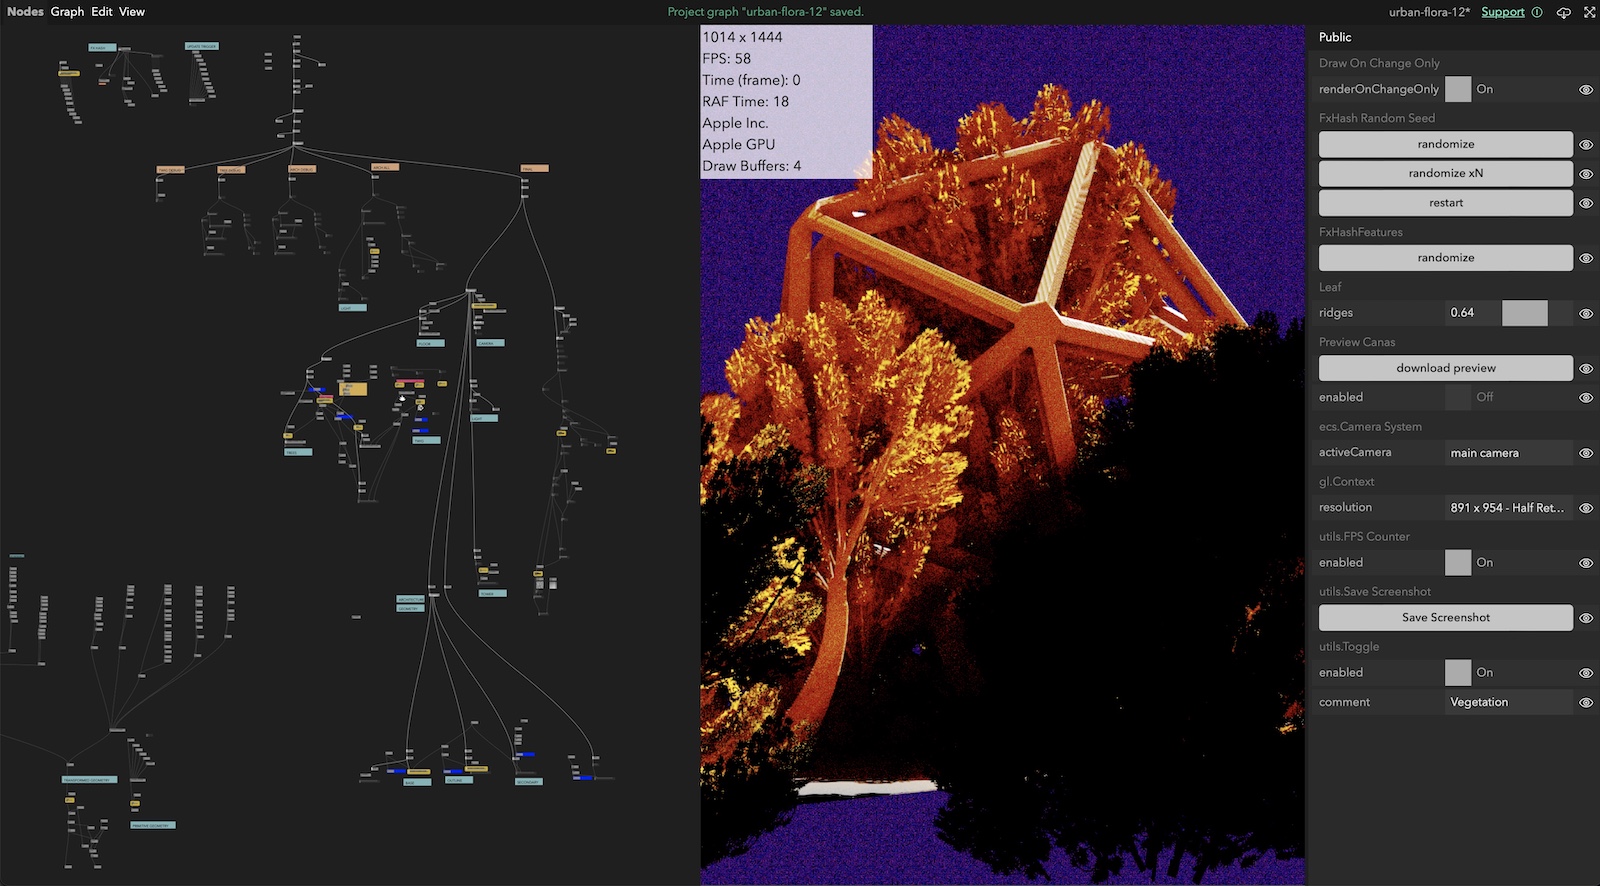Click the info icon next to Support
This screenshot has height=886, width=1600.
point(1537,12)
